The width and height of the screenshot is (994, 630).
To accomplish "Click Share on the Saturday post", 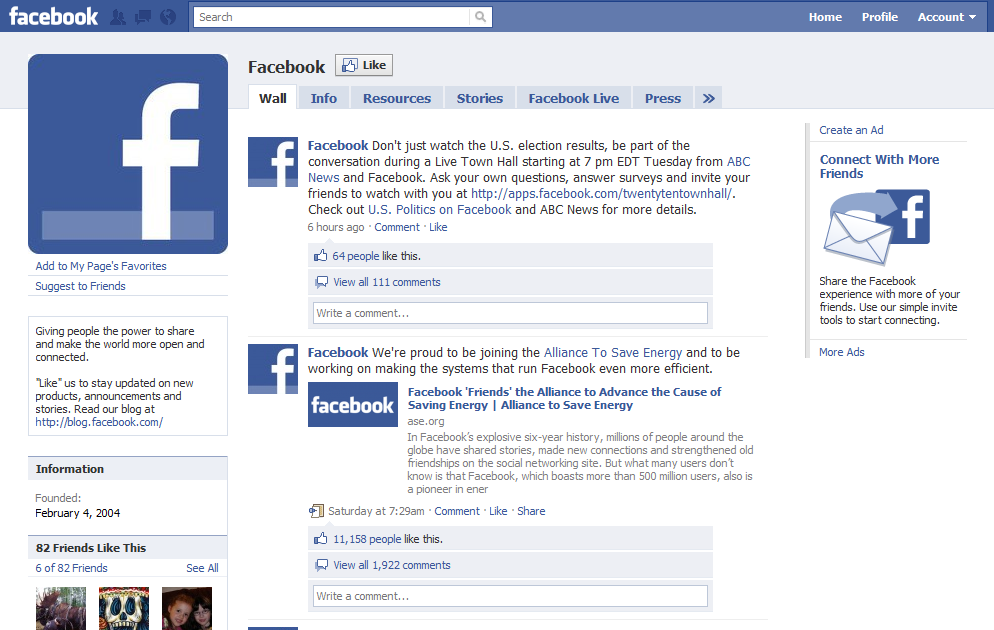I will point(531,511).
